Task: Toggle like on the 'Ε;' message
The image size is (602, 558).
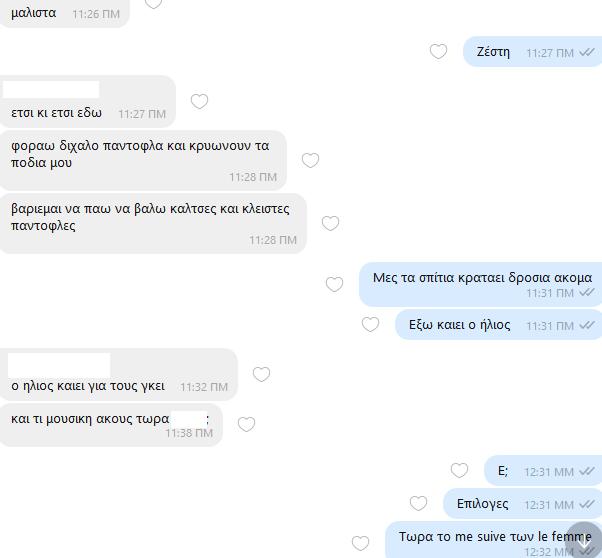Action: click(x=459, y=470)
